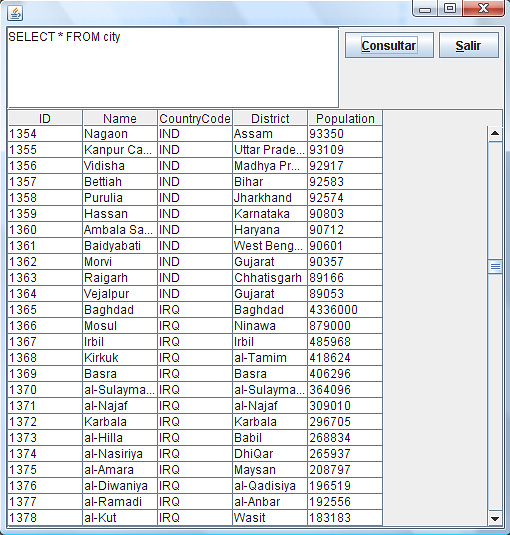Select the District cell 'Haryana'

(270, 230)
